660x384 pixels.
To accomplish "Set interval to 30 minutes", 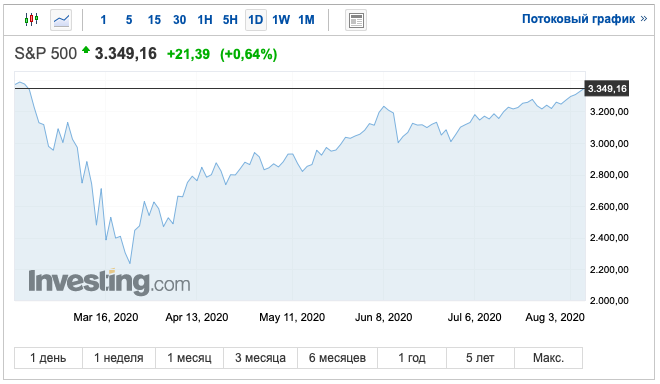I will 179,20.
